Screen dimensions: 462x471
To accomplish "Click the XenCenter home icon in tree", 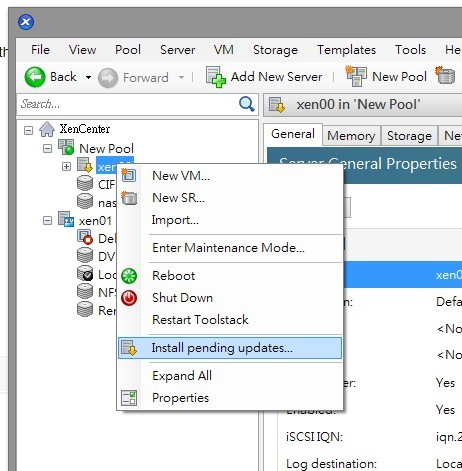I will (x=47, y=129).
